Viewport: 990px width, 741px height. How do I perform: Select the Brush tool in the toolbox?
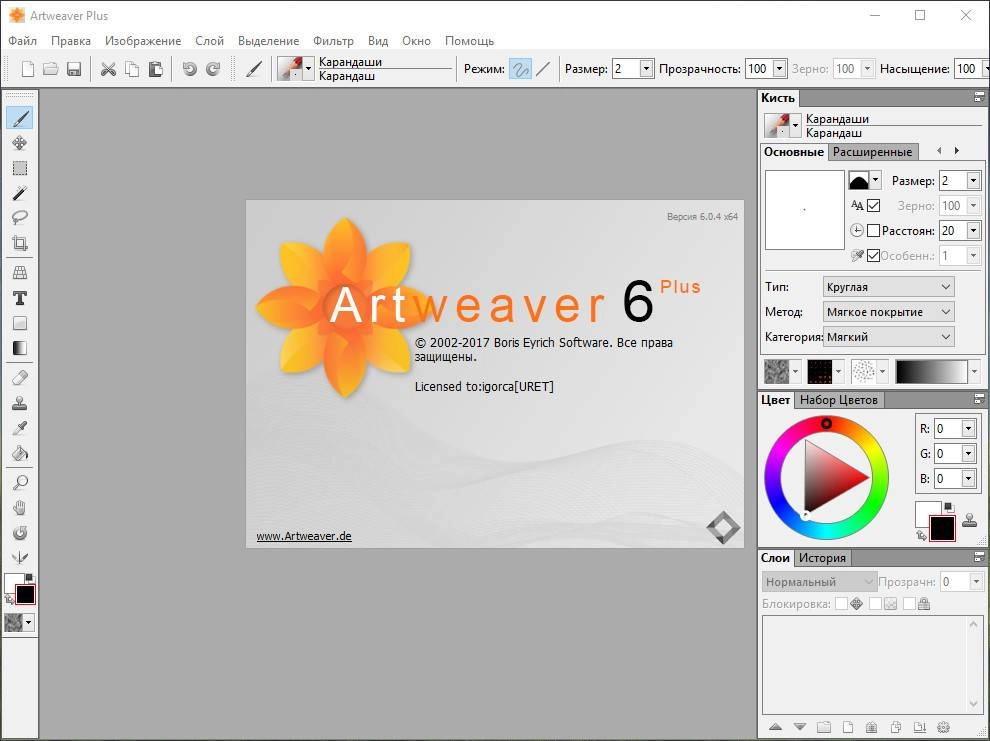tap(20, 118)
